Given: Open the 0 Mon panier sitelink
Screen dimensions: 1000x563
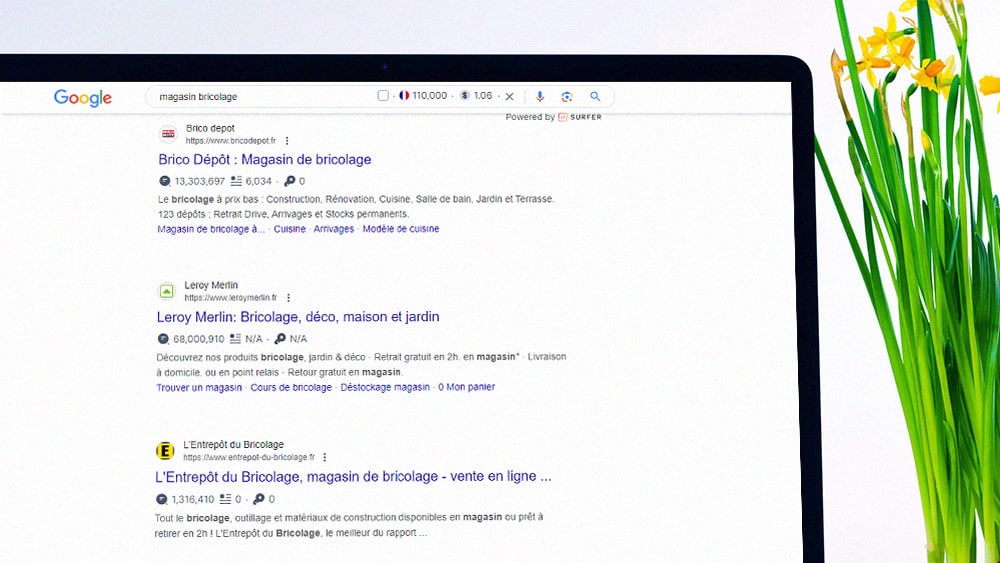Looking at the screenshot, I should [x=466, y=387].
